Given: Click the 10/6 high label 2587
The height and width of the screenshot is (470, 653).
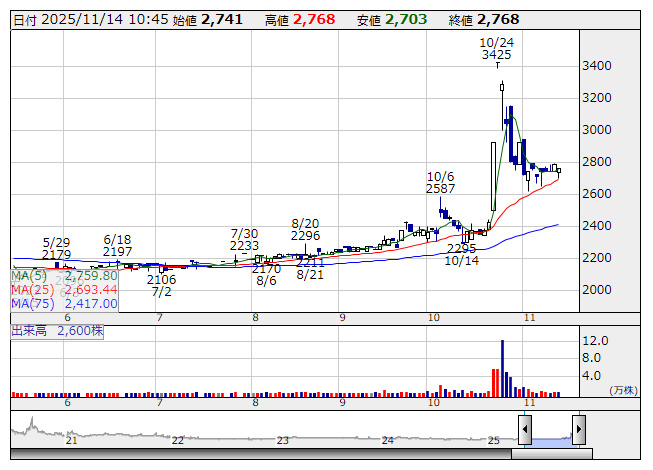Looking at the screenshot, I should pos(441,188).
